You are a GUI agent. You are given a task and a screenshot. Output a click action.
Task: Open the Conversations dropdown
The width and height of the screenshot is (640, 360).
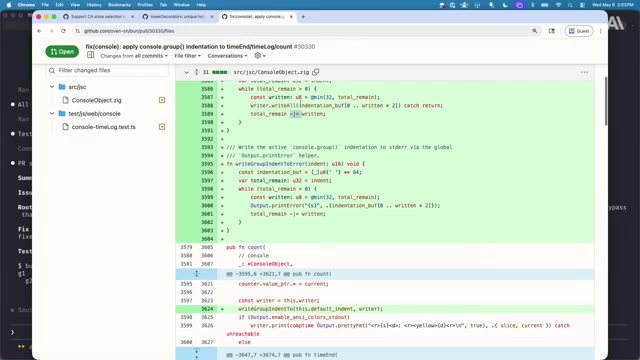pos(227,56)
